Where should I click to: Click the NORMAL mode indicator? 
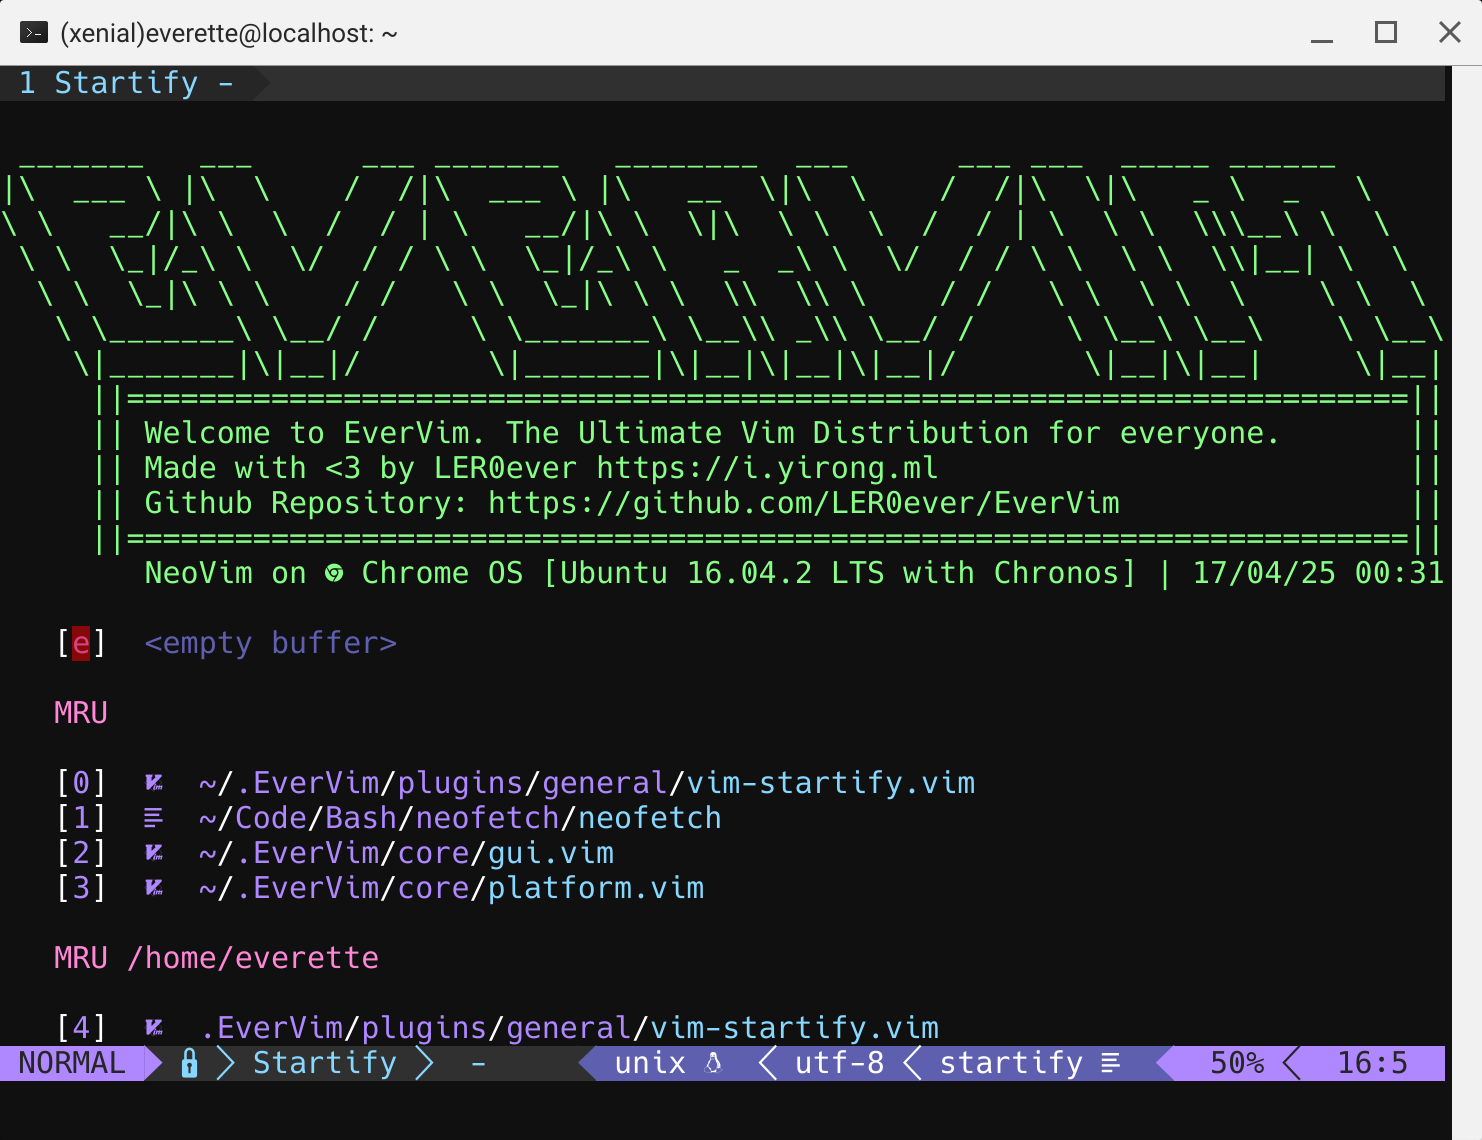(72, 1063)
